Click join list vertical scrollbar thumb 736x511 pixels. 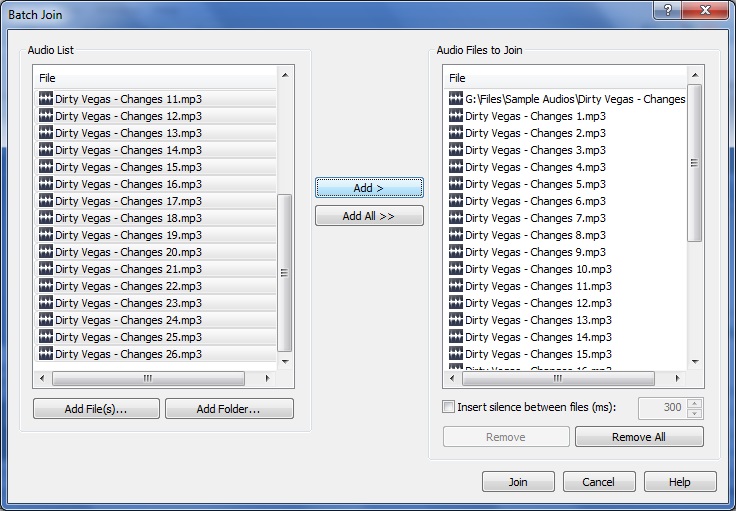point(695,163)
